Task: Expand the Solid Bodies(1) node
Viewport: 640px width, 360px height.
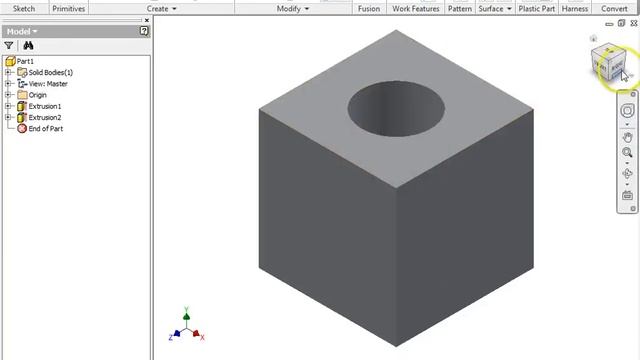Action: pos(8,72)
